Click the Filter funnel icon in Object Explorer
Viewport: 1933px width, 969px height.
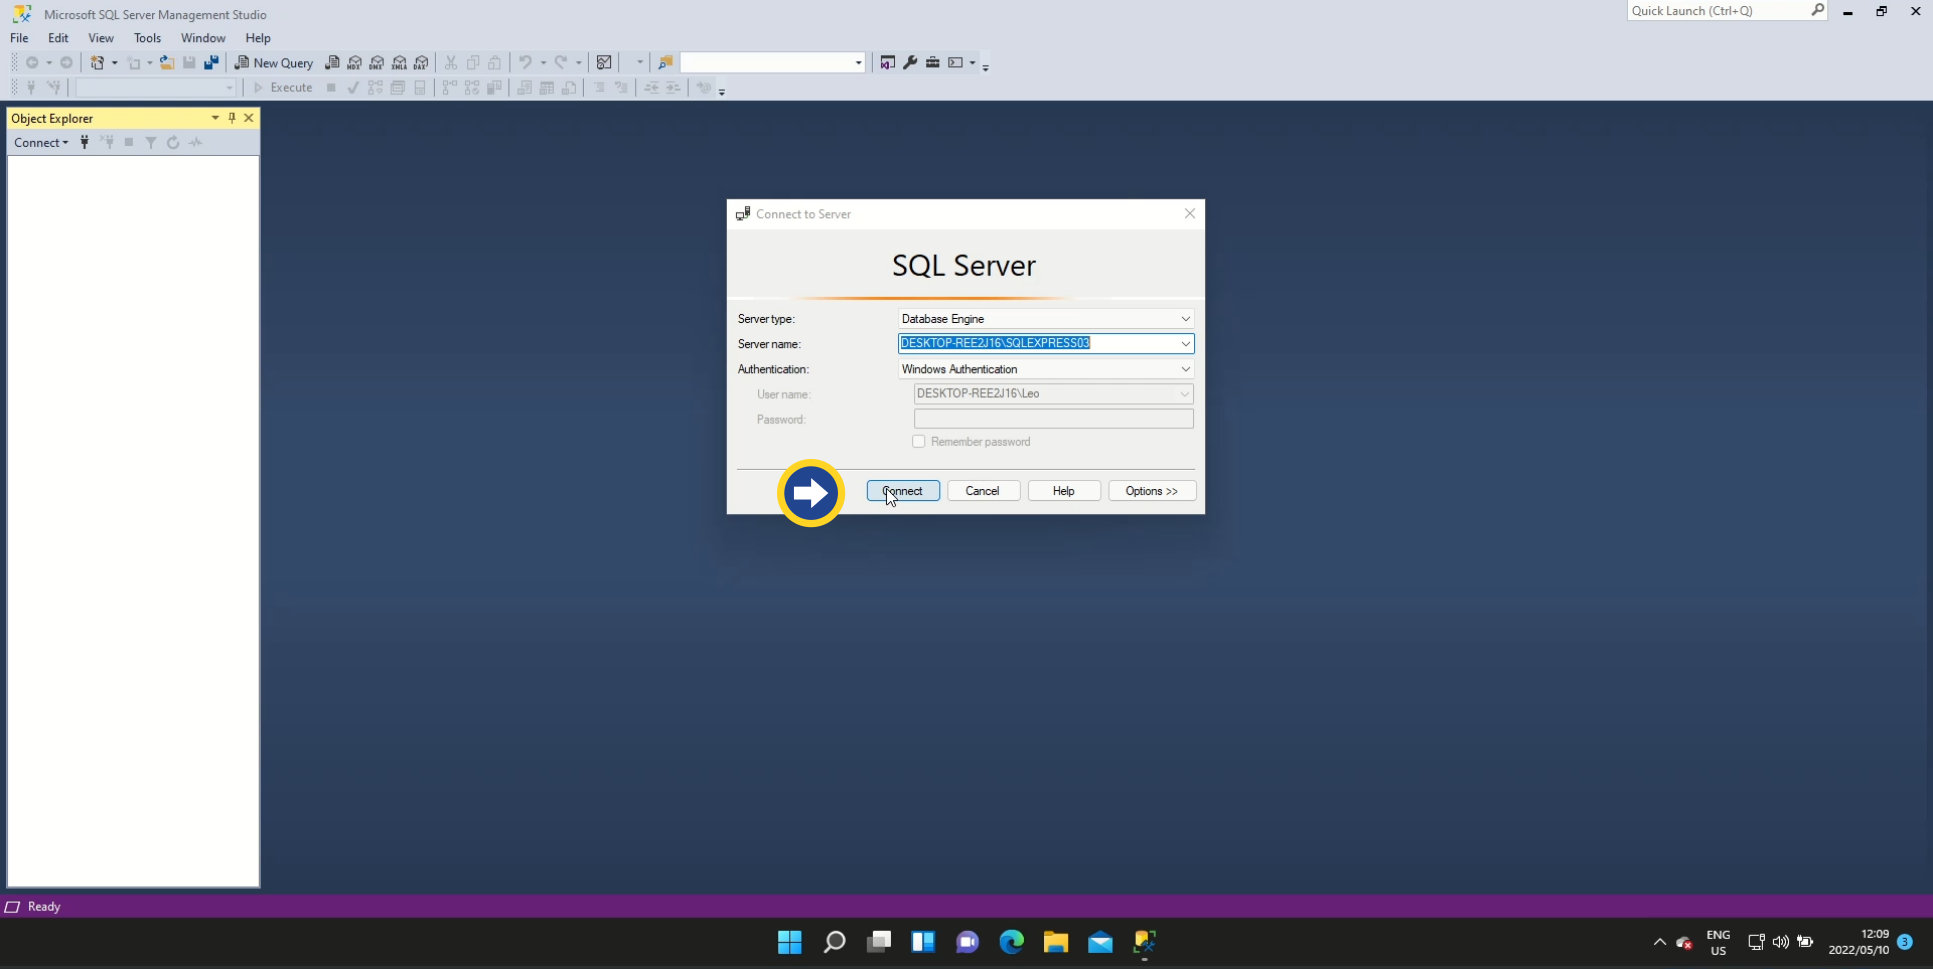coord(151,142)
